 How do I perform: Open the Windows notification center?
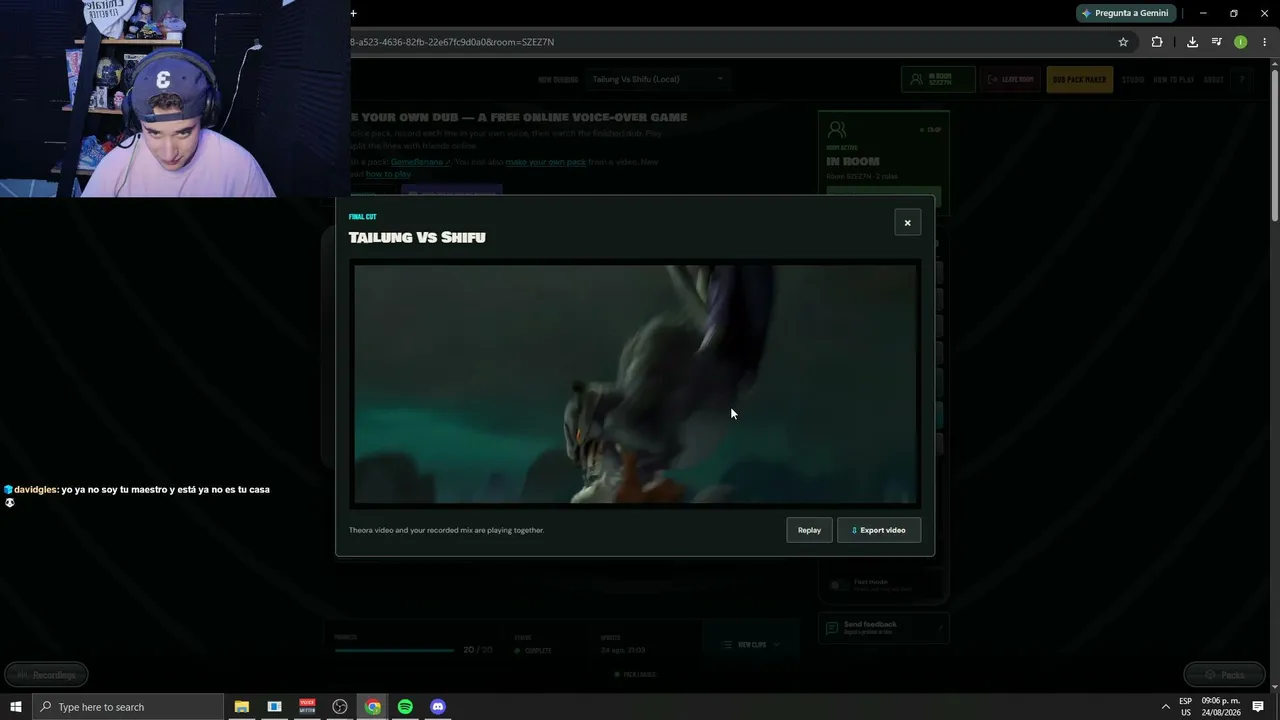1258,707
